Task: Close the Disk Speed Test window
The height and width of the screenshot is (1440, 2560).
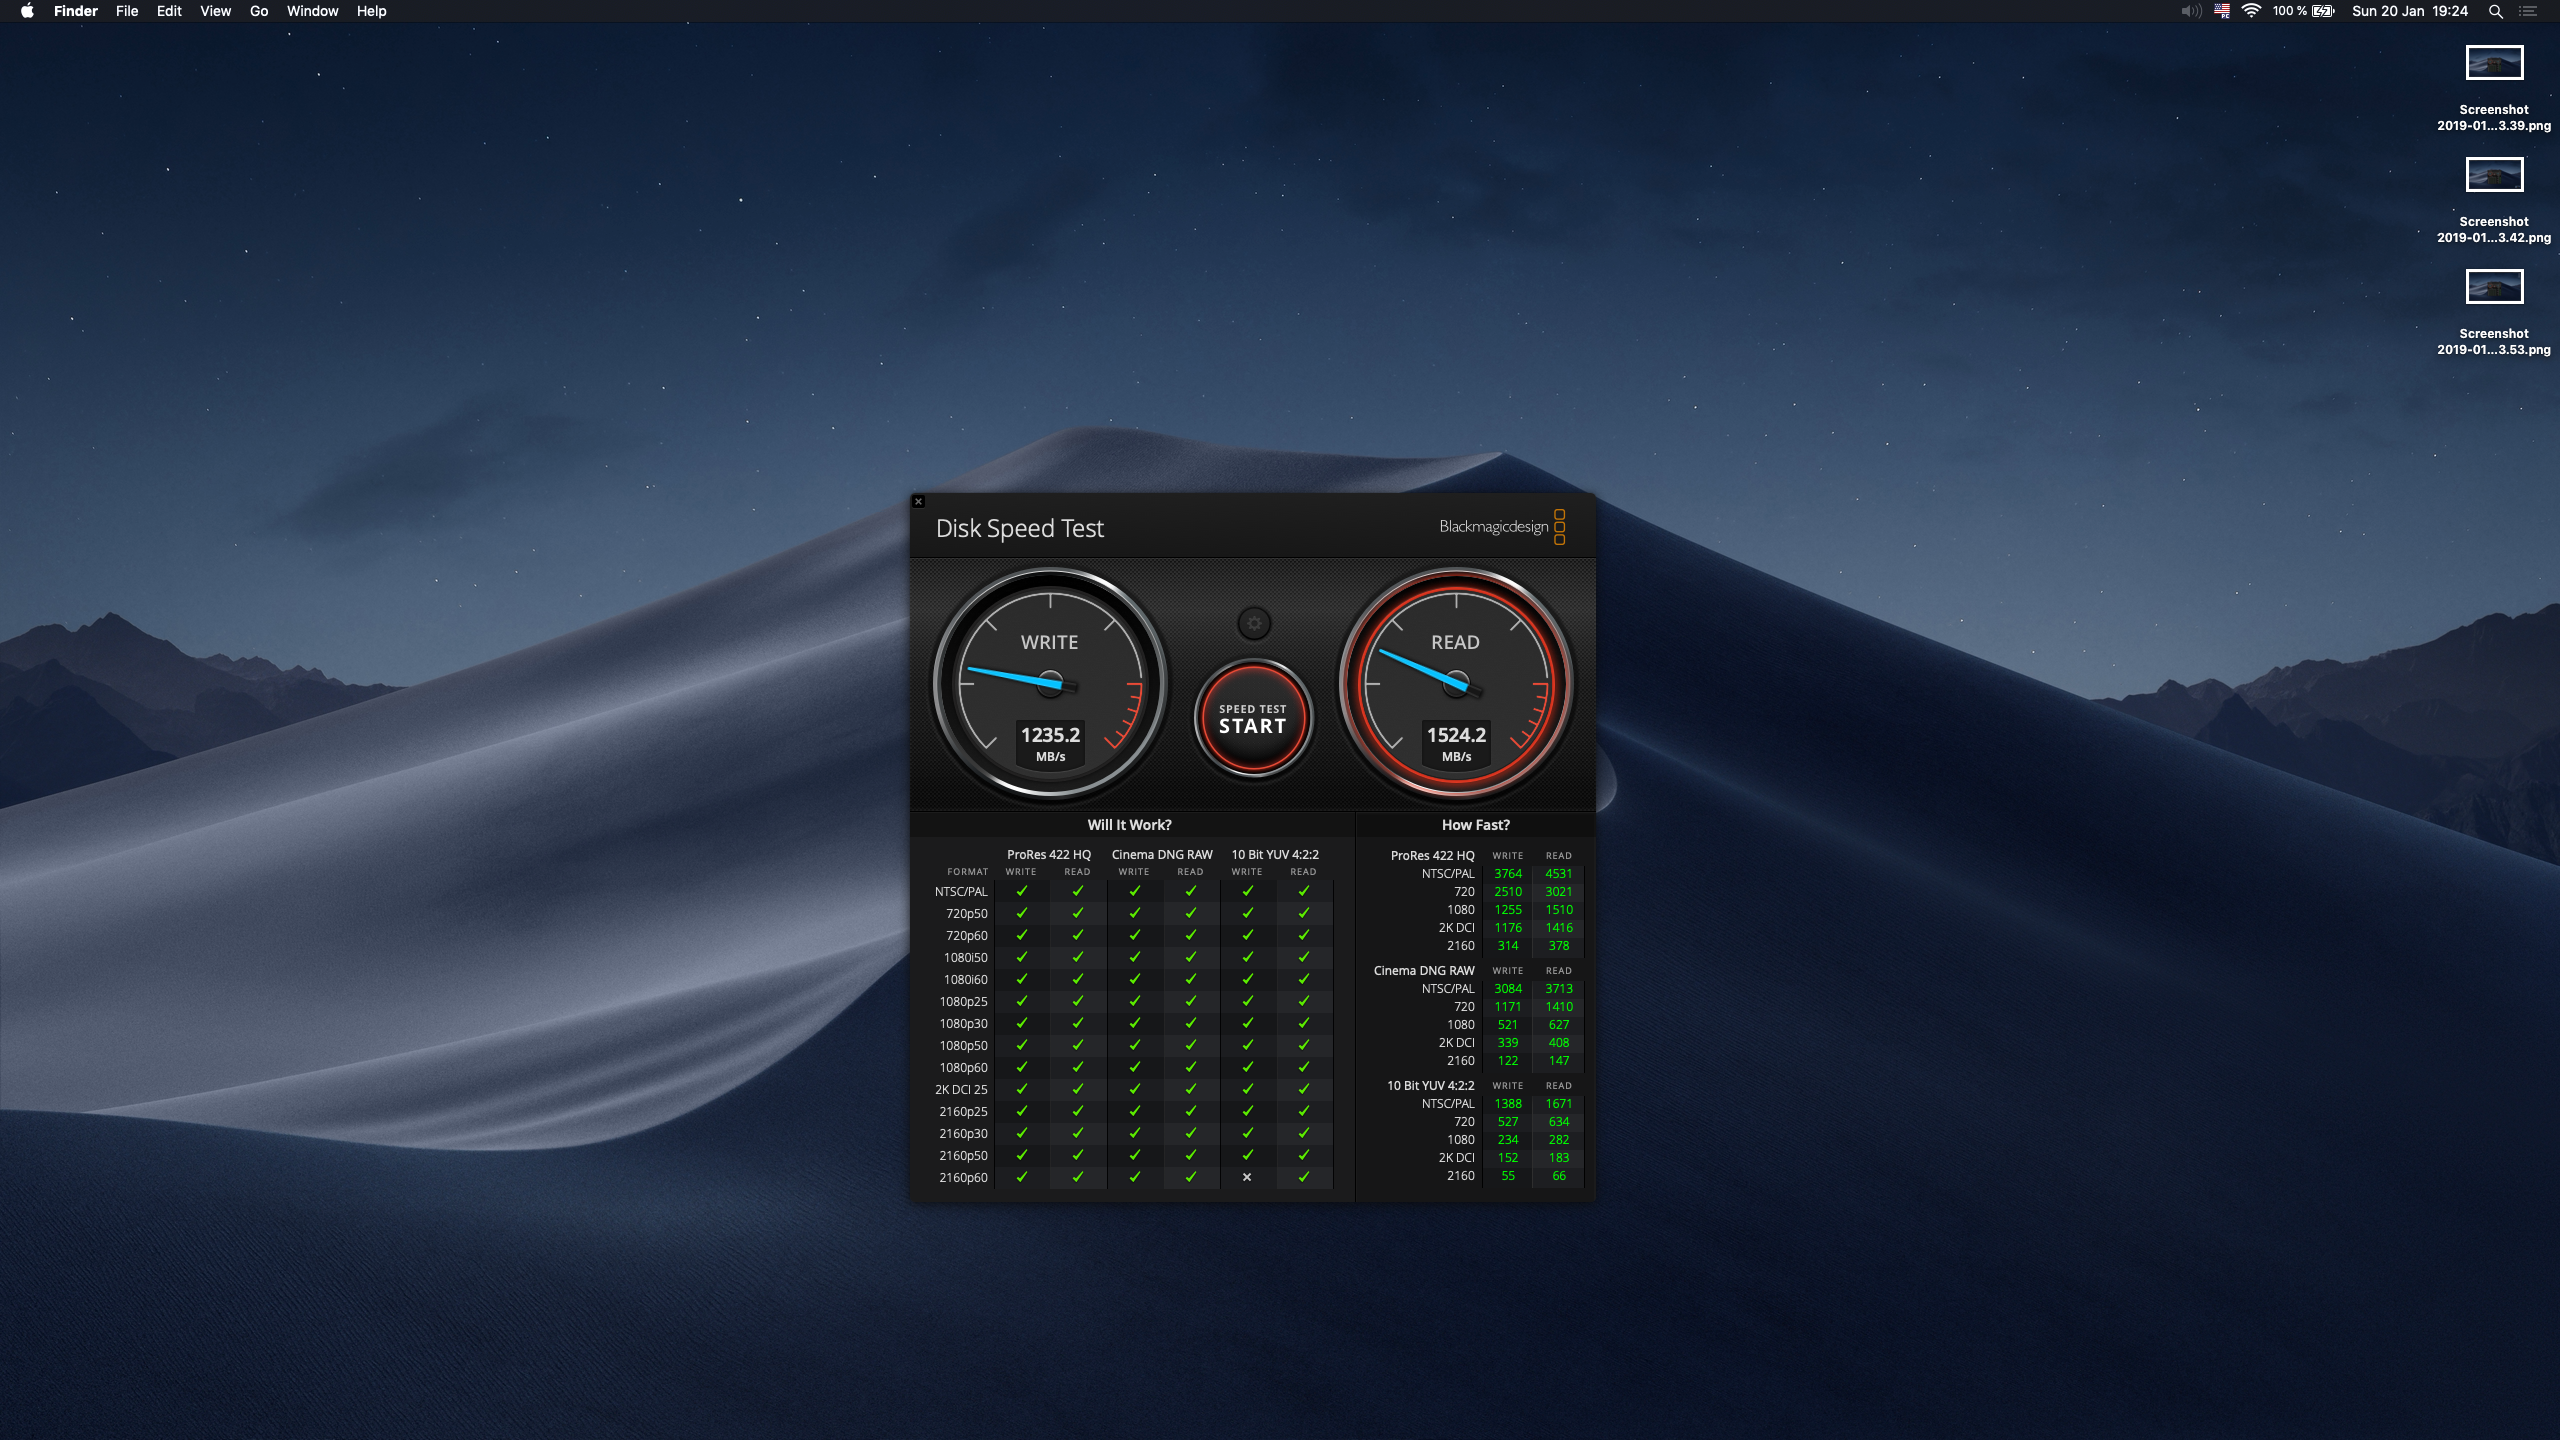Action: pyautogui.click(x=918, y=502)
